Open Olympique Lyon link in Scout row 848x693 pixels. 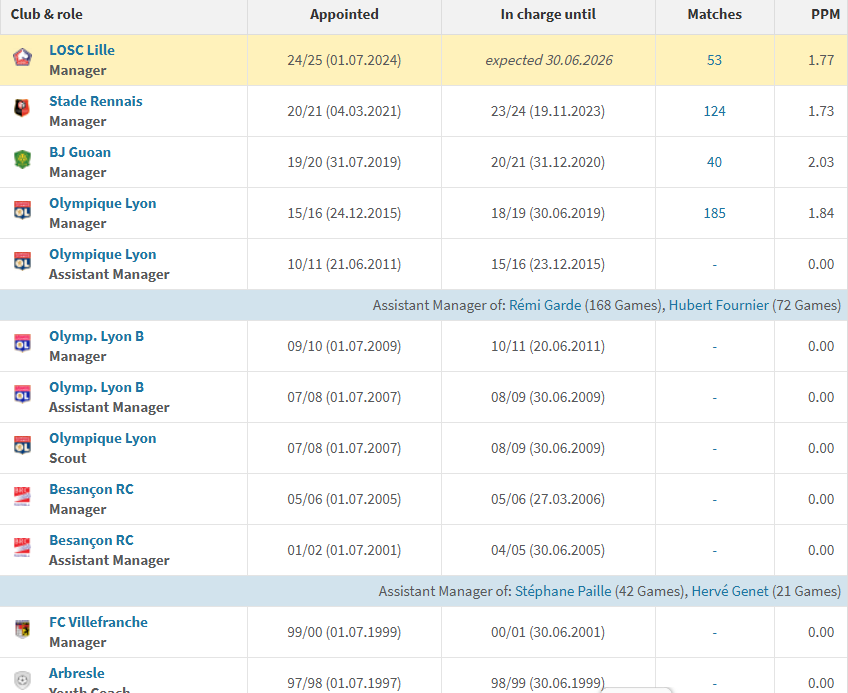coord(103,438)
